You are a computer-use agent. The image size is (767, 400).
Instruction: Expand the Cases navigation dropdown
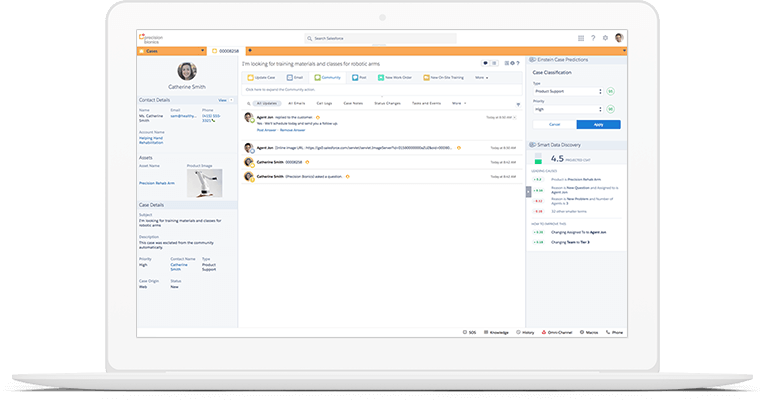tap(203, 50)
